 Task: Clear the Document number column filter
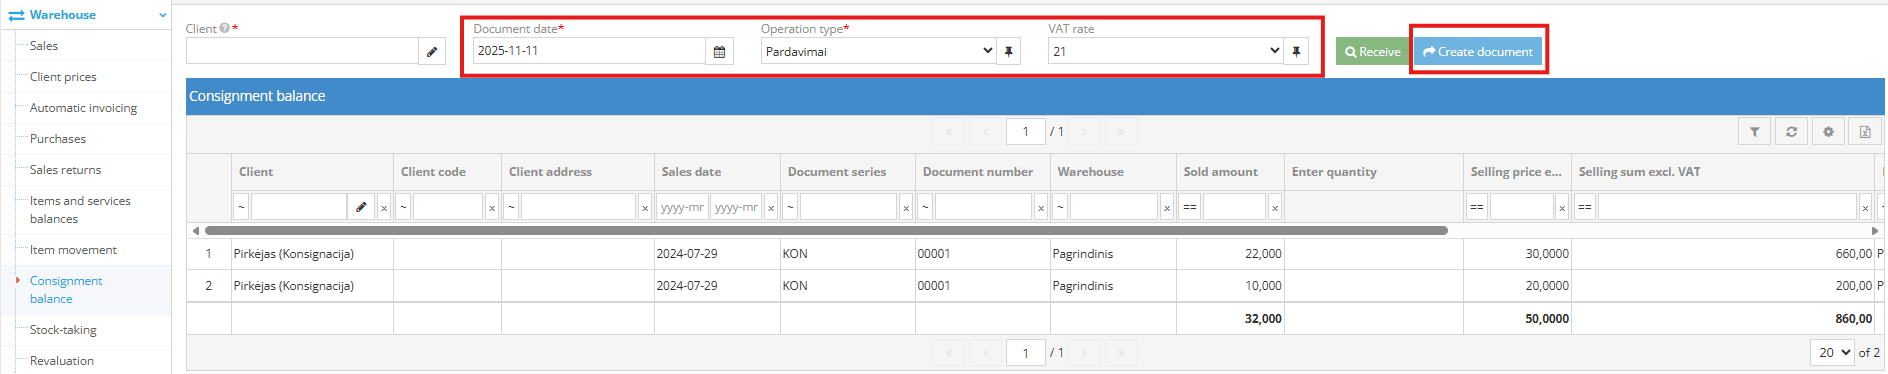tap(1041, 208)
